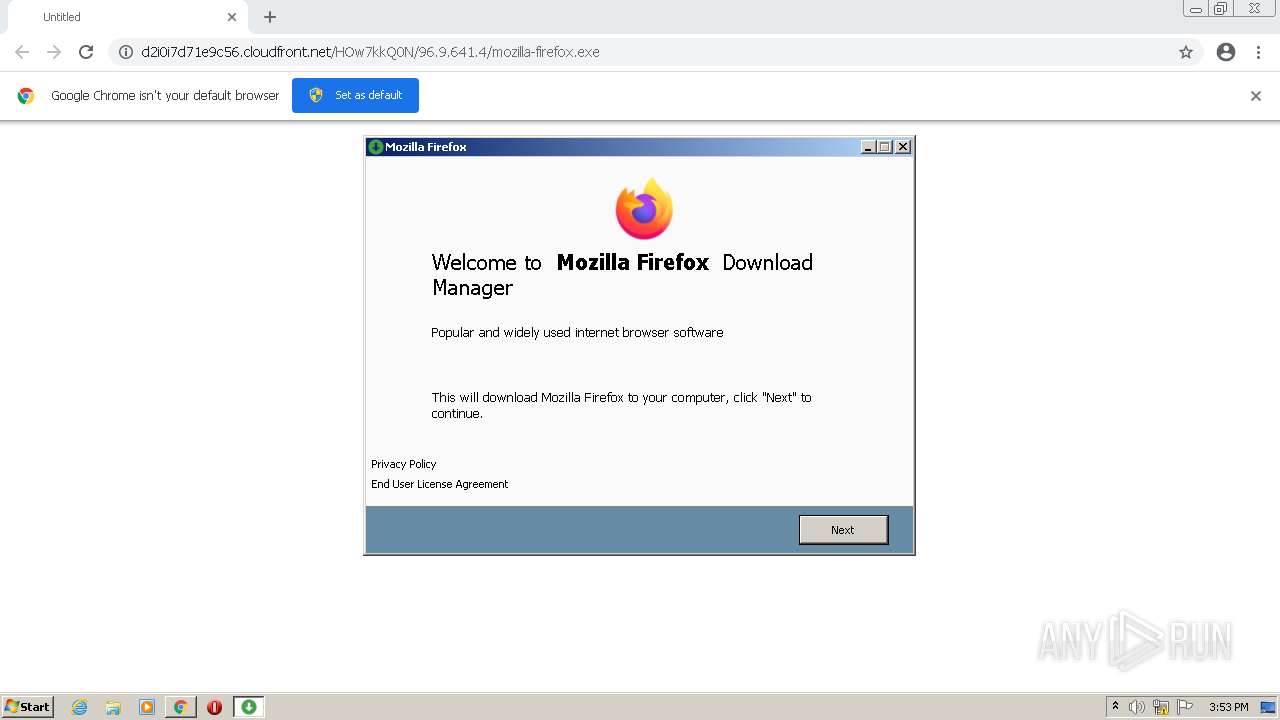The width and height of the screenshot is (1280, 720).
Task: Click the 'Mozilla Firefox' title bar text
Action: (426, 147)
